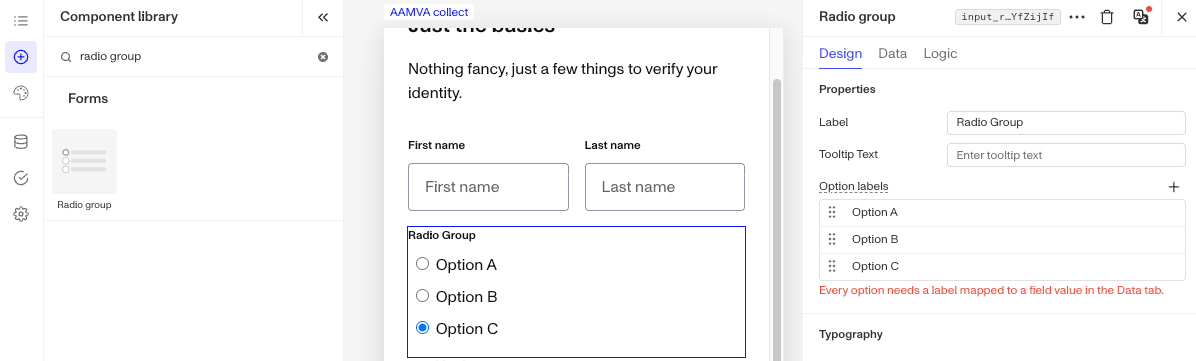The width and height of the screenshot is (1196, 361).
Task: Open the theme palette icon
Action: (21, 93)
